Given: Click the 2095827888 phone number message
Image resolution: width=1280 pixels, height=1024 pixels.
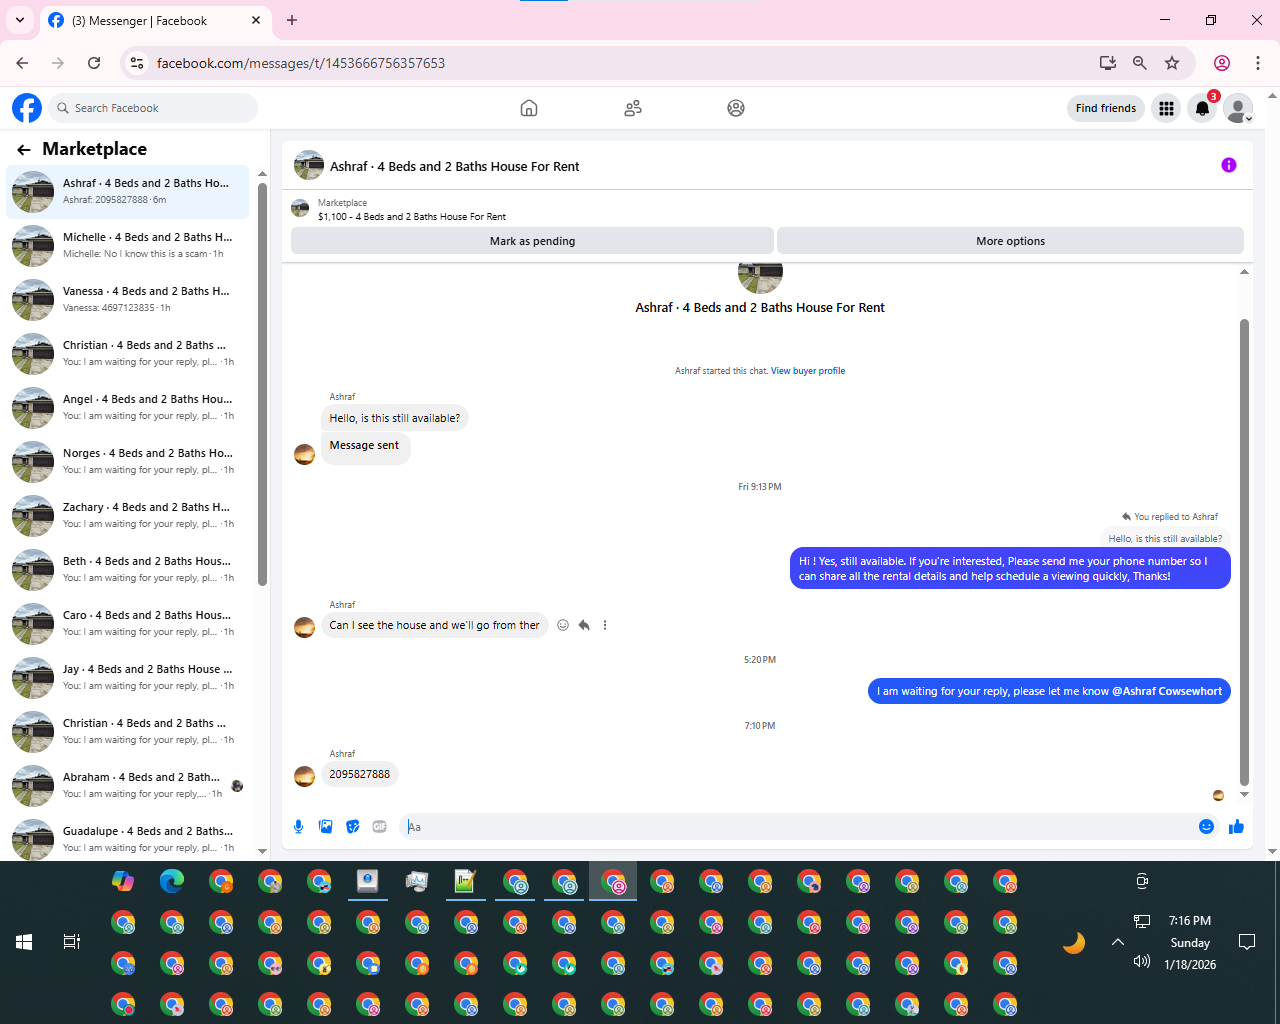Looking at the screenshot, I should tap(360, 774).
